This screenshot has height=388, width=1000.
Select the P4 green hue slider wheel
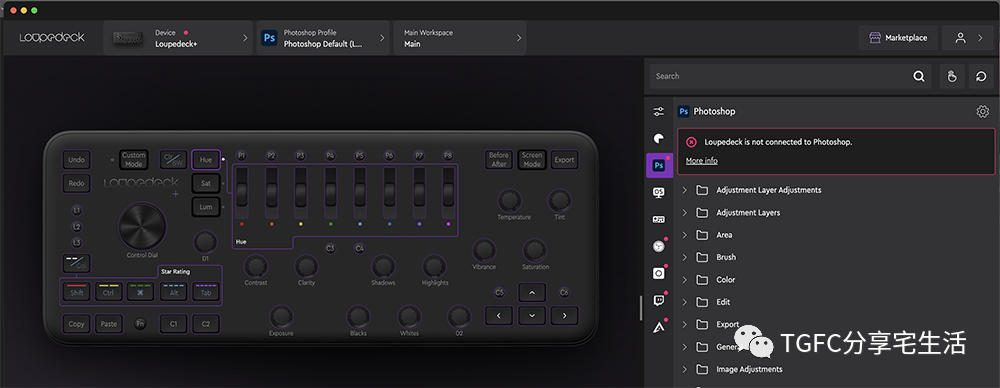click(331, 192)
